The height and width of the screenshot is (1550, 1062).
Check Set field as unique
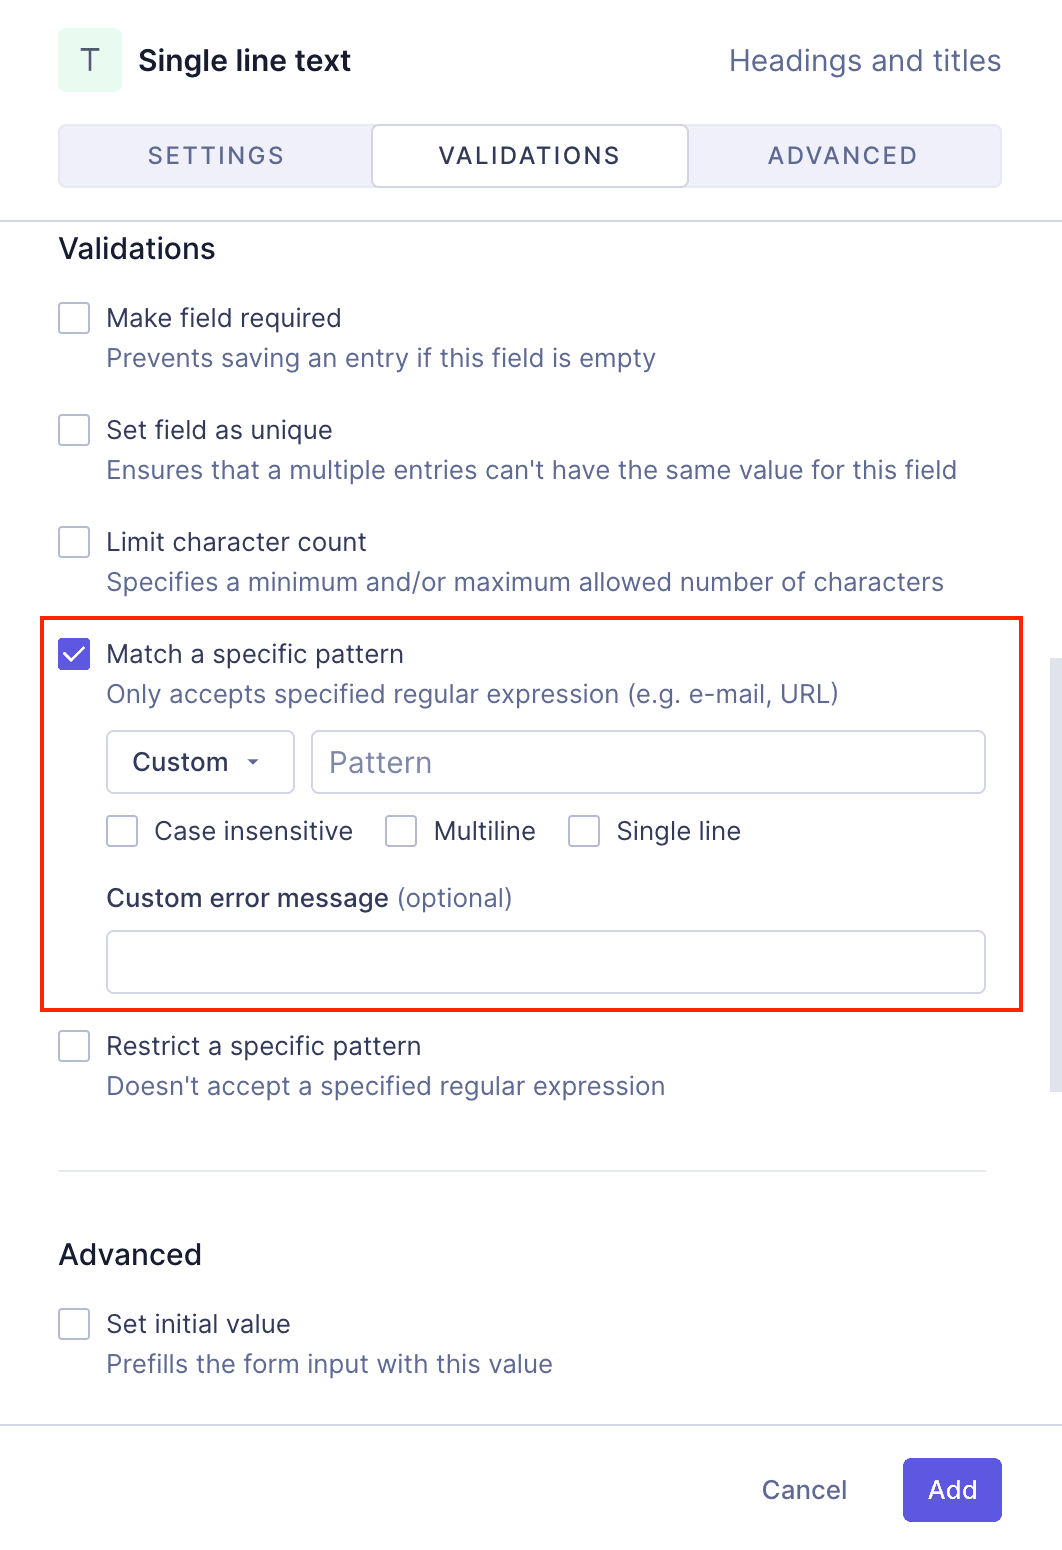point(74,430)
